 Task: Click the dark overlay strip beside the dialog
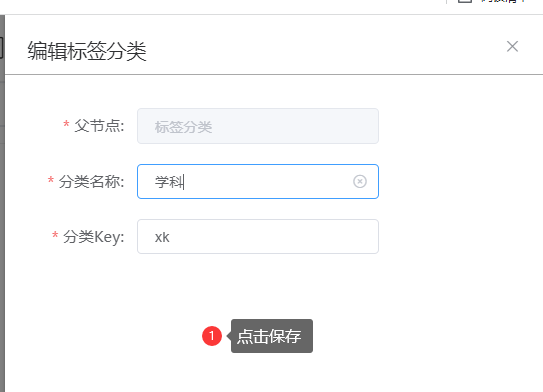click(x=2, y=203)
